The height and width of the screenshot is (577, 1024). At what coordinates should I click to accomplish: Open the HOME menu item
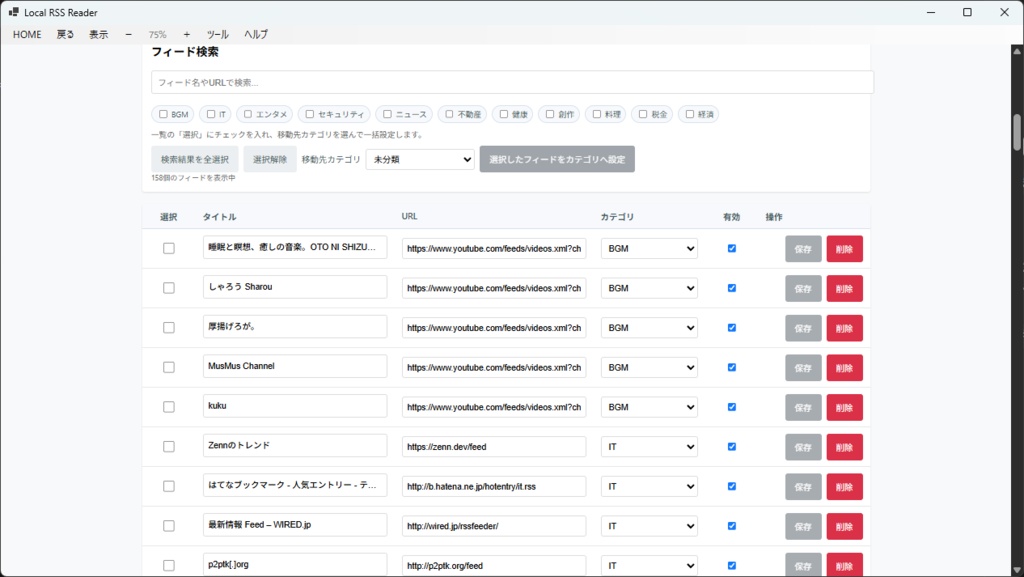pos(27,35)
